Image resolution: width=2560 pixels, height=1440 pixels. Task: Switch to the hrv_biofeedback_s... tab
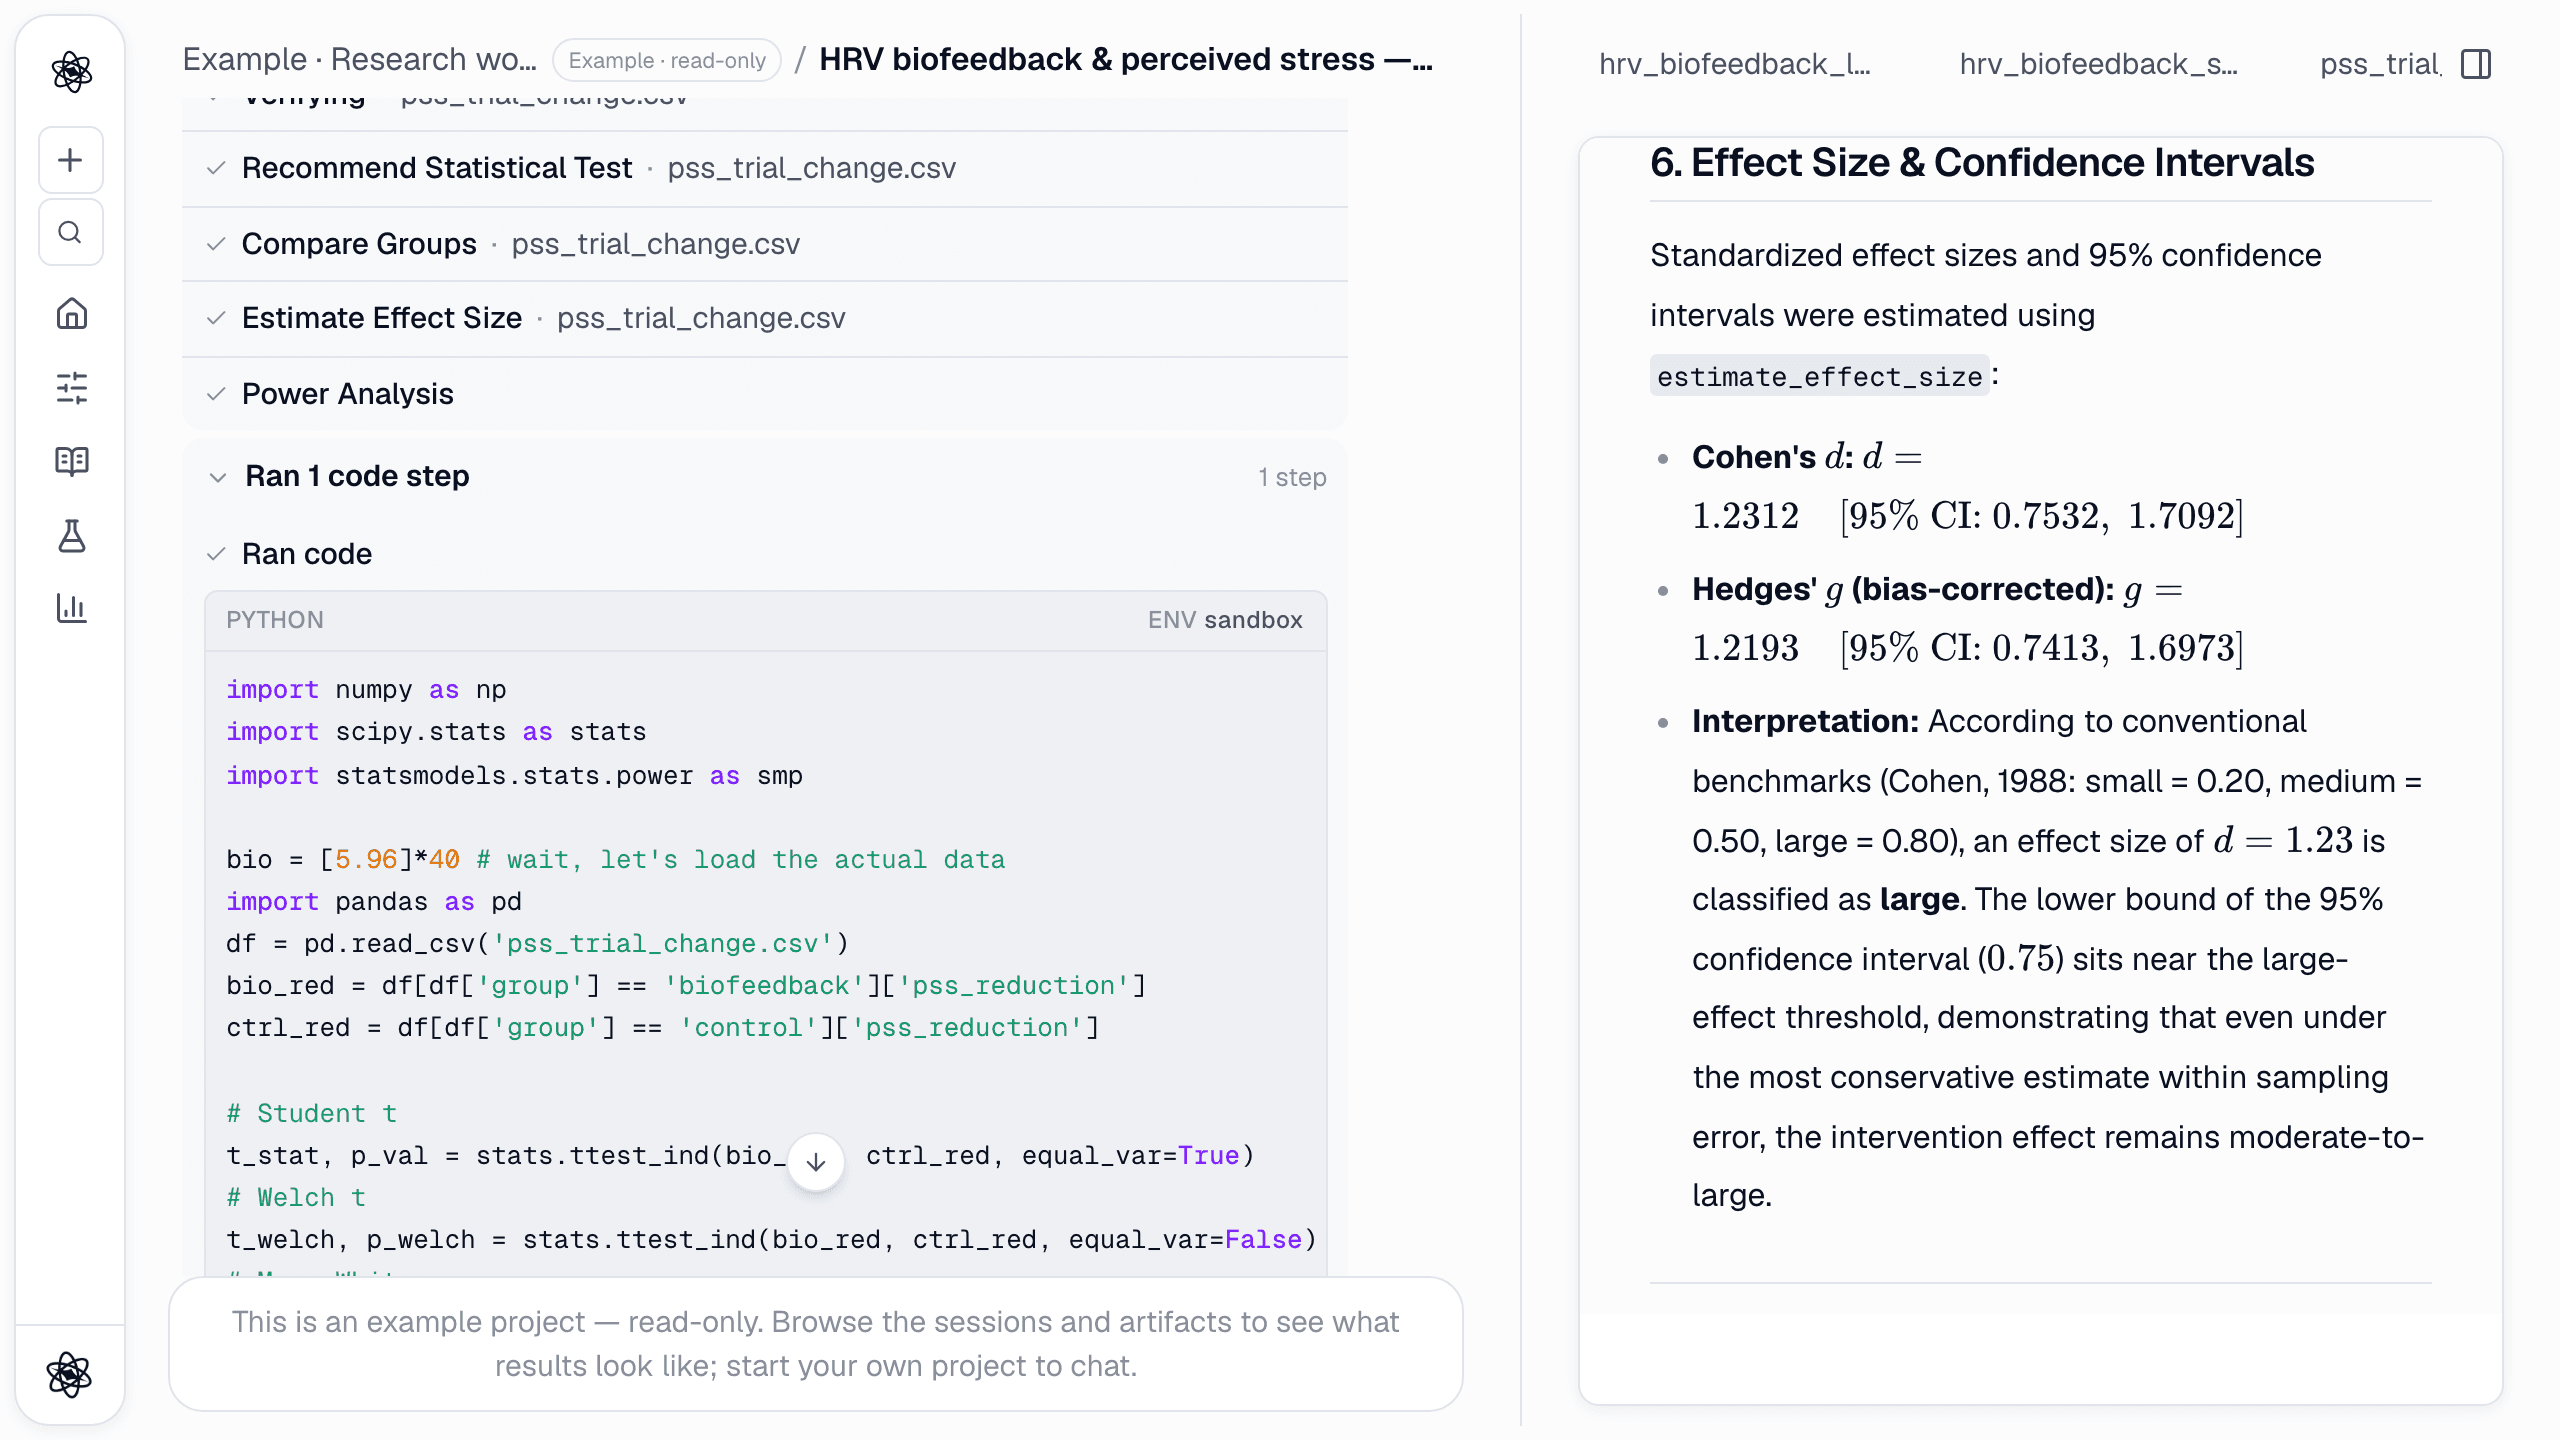(x=2098, y=64)
